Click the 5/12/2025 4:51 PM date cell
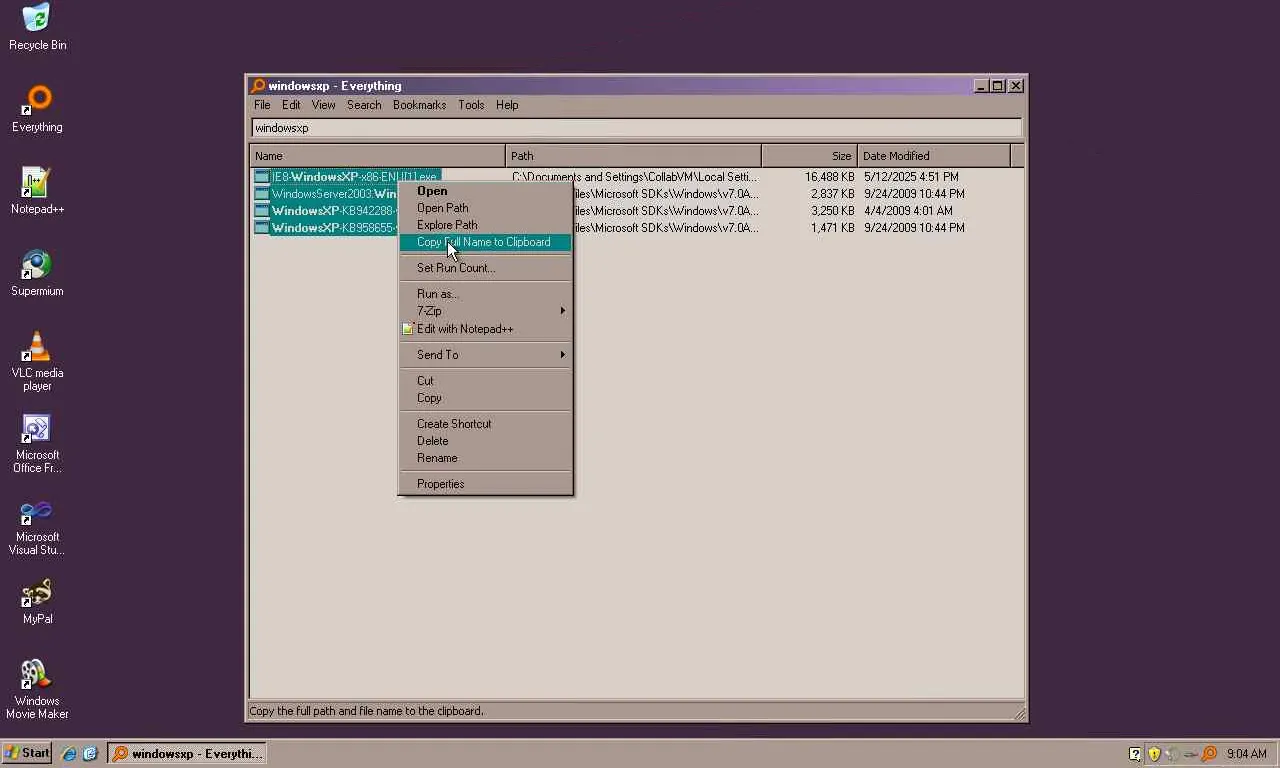 tap(911, 177)
